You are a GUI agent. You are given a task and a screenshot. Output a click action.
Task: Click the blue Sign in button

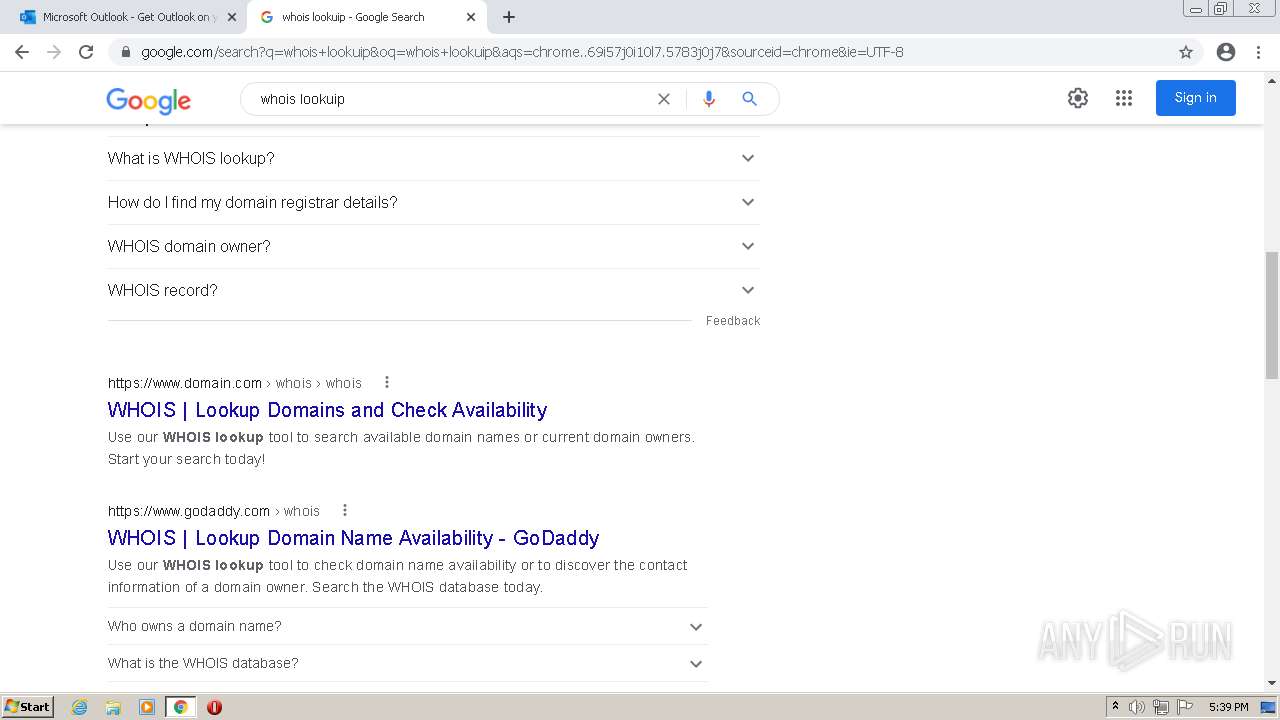pos(1195,98)
